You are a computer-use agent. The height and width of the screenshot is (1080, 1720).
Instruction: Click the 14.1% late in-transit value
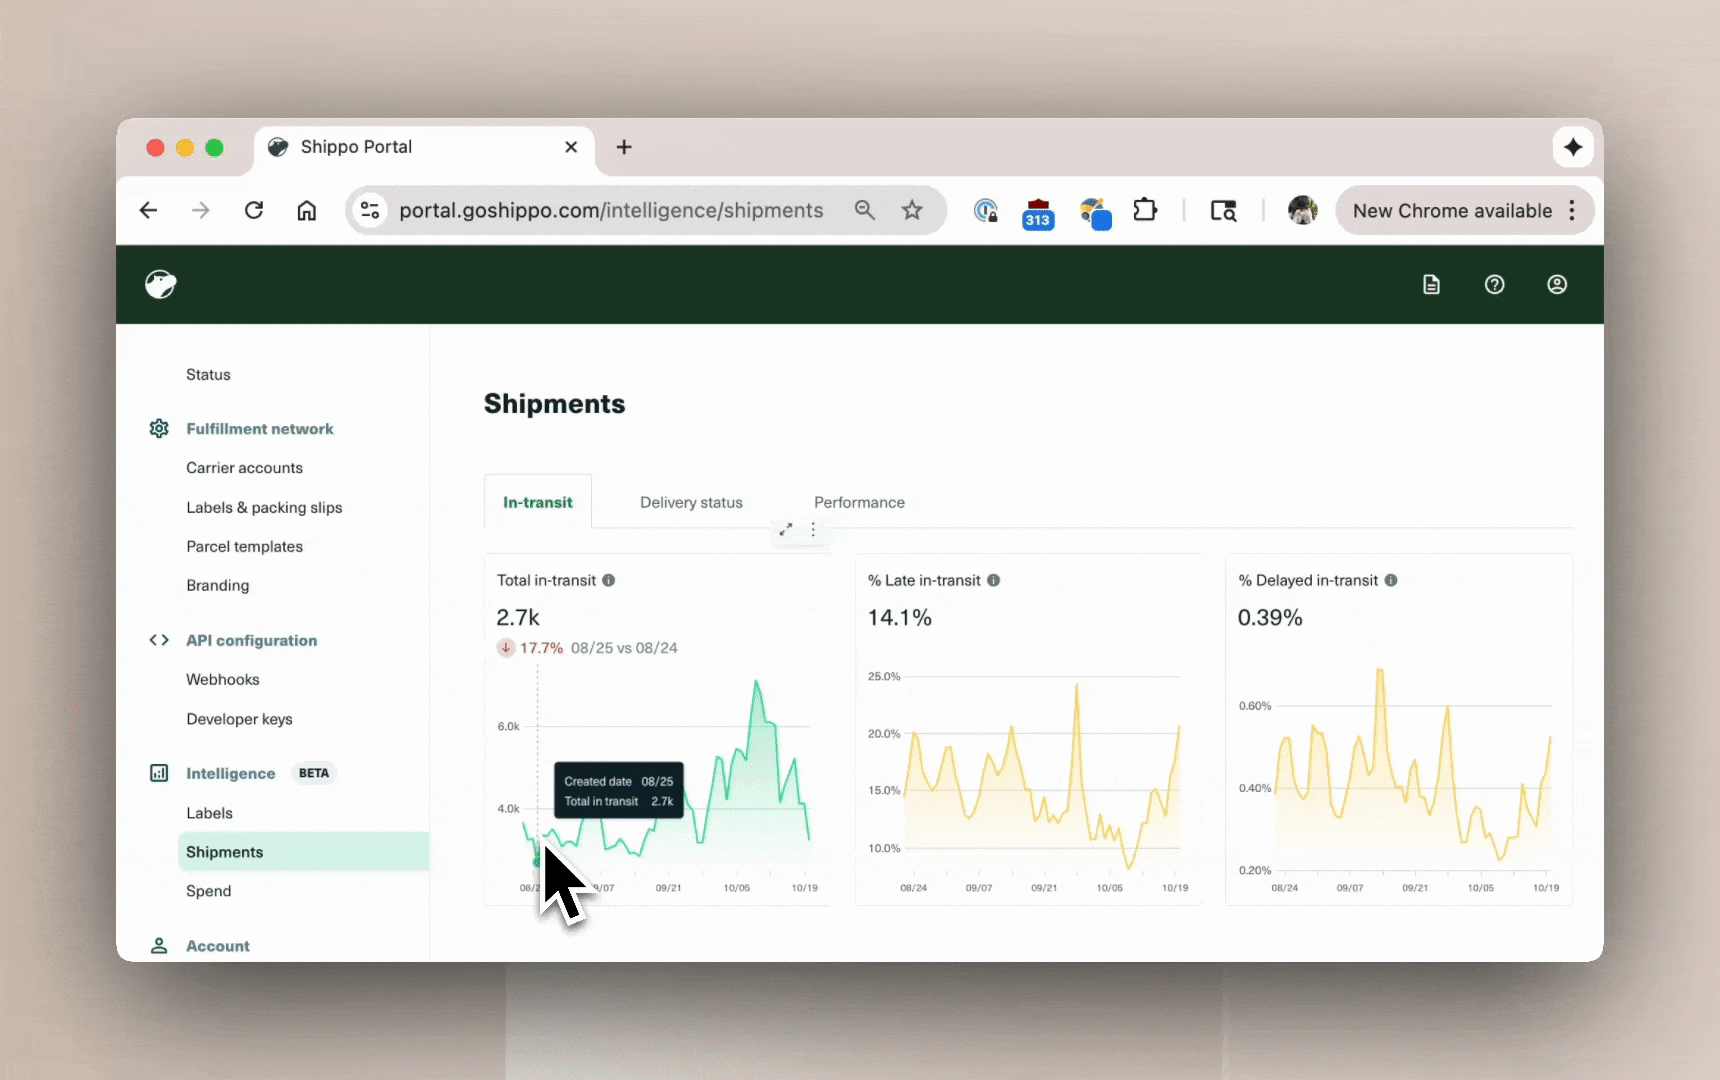[x=899, y=618]
